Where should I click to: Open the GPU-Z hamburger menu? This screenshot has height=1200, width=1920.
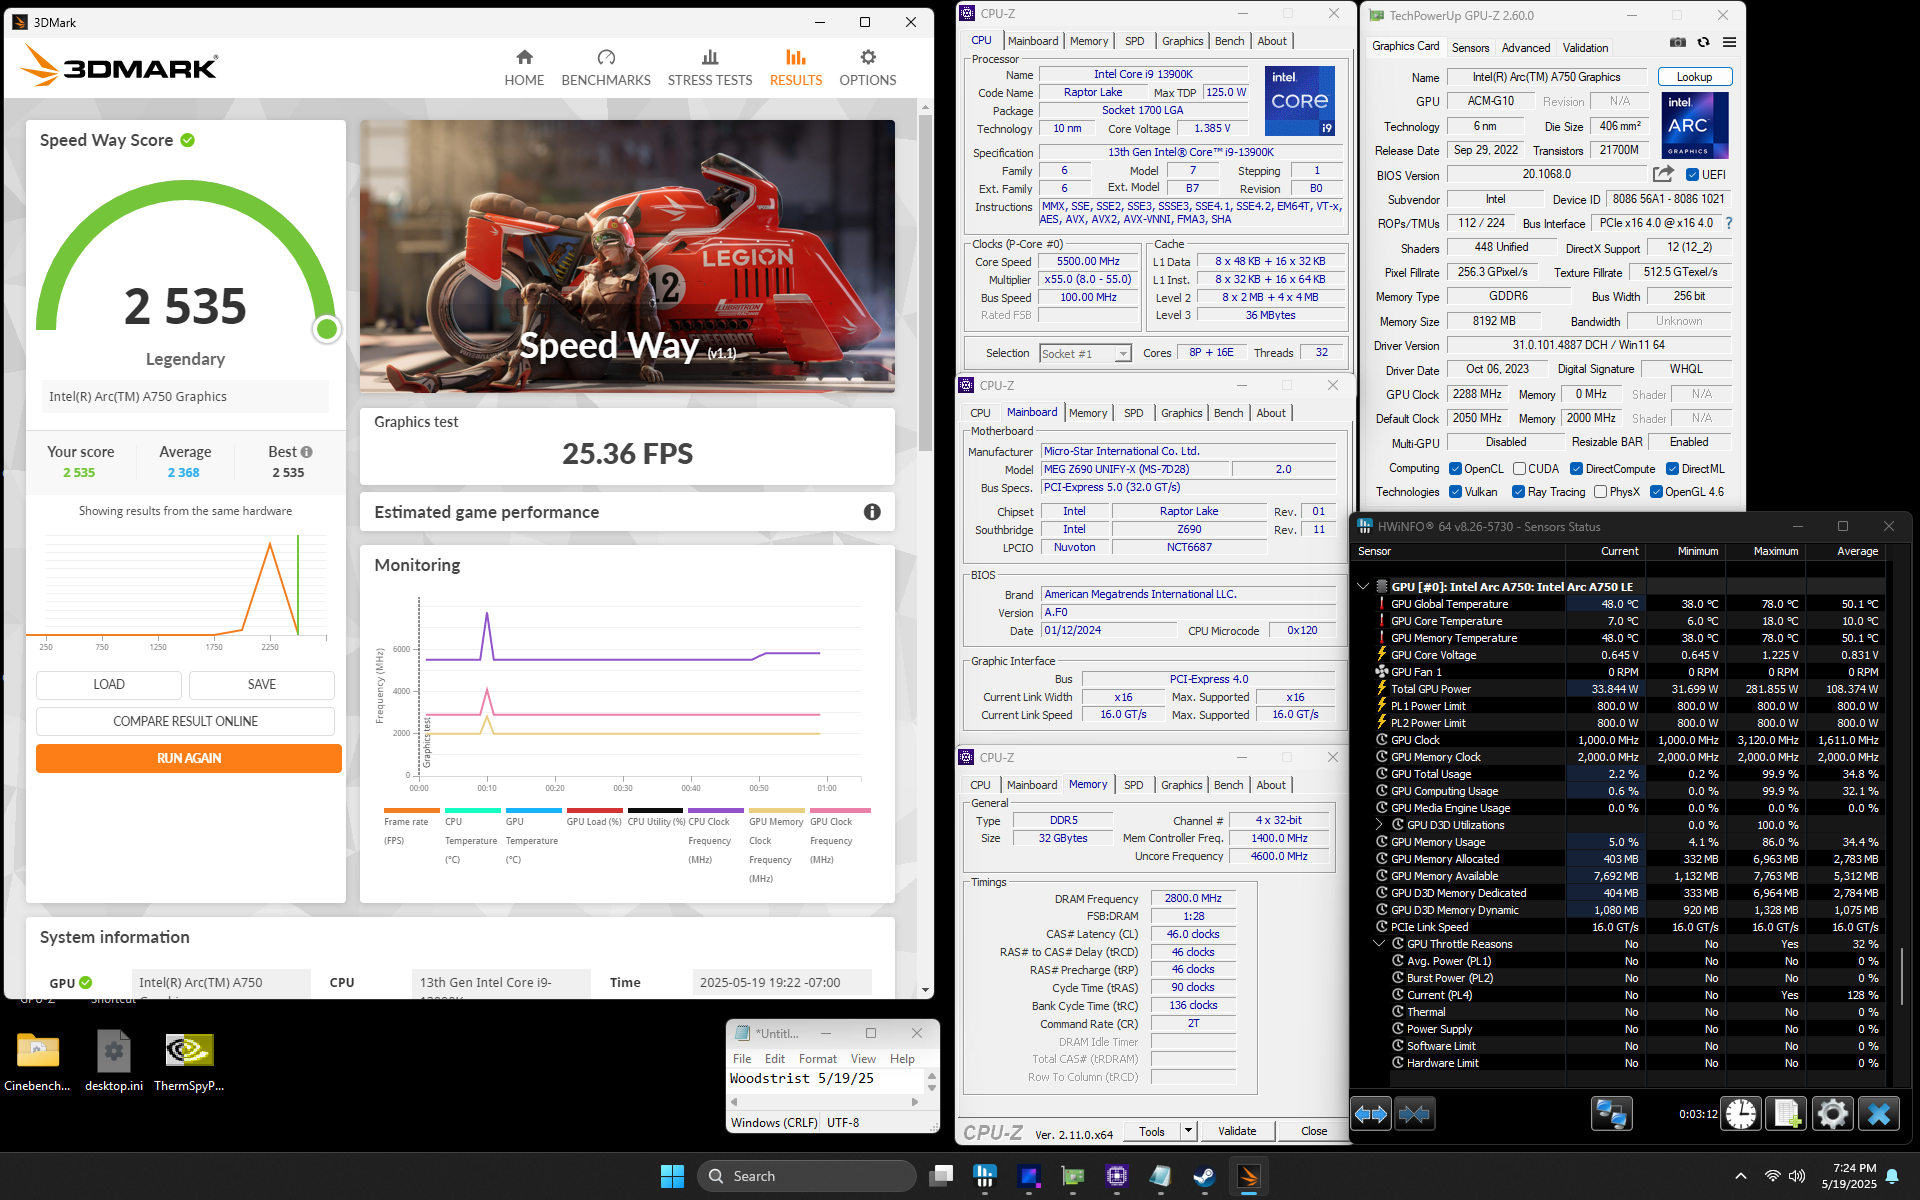[x=1729, y=43]
